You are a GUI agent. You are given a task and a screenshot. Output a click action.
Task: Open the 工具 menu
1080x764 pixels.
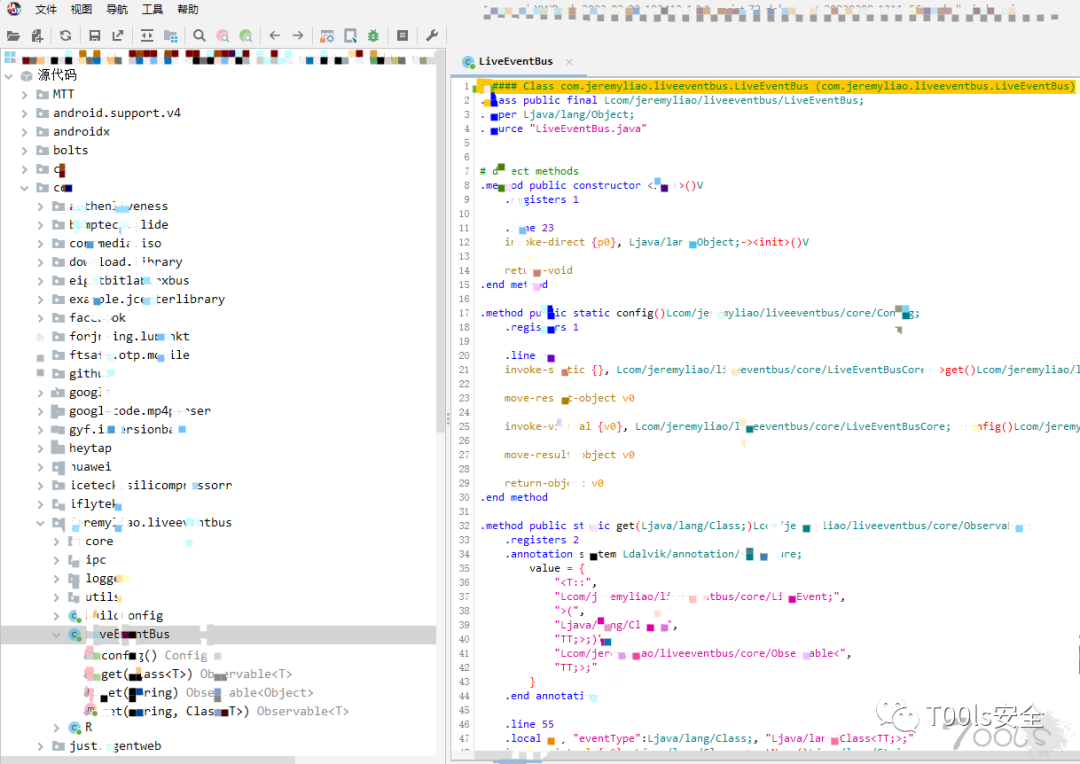pos(152,9)
